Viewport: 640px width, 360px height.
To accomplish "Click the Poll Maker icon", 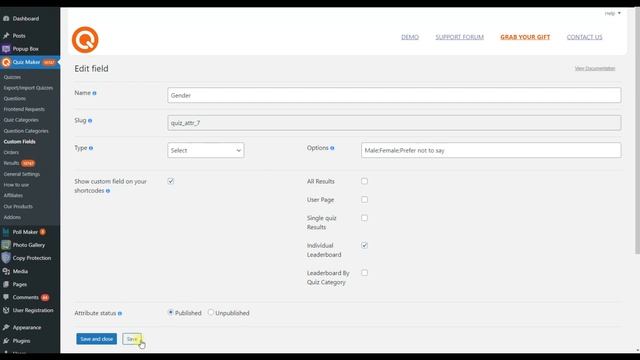I will pos(6,232).
